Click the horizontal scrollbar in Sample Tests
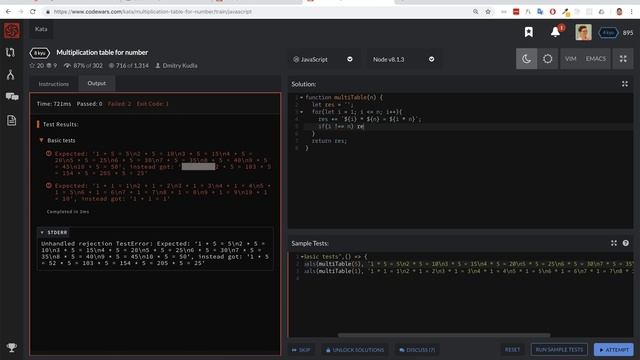This screenshot has width=640, height=360. [444, 335]
